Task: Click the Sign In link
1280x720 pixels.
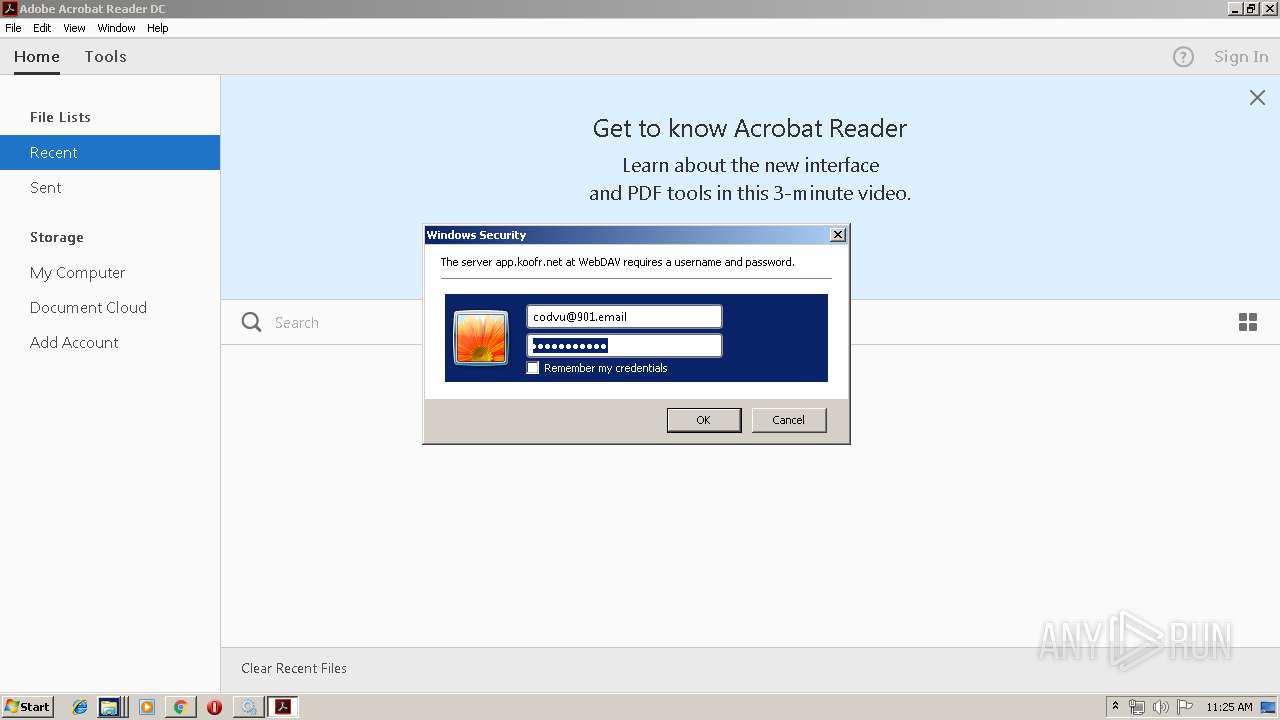Action: 1241,57
